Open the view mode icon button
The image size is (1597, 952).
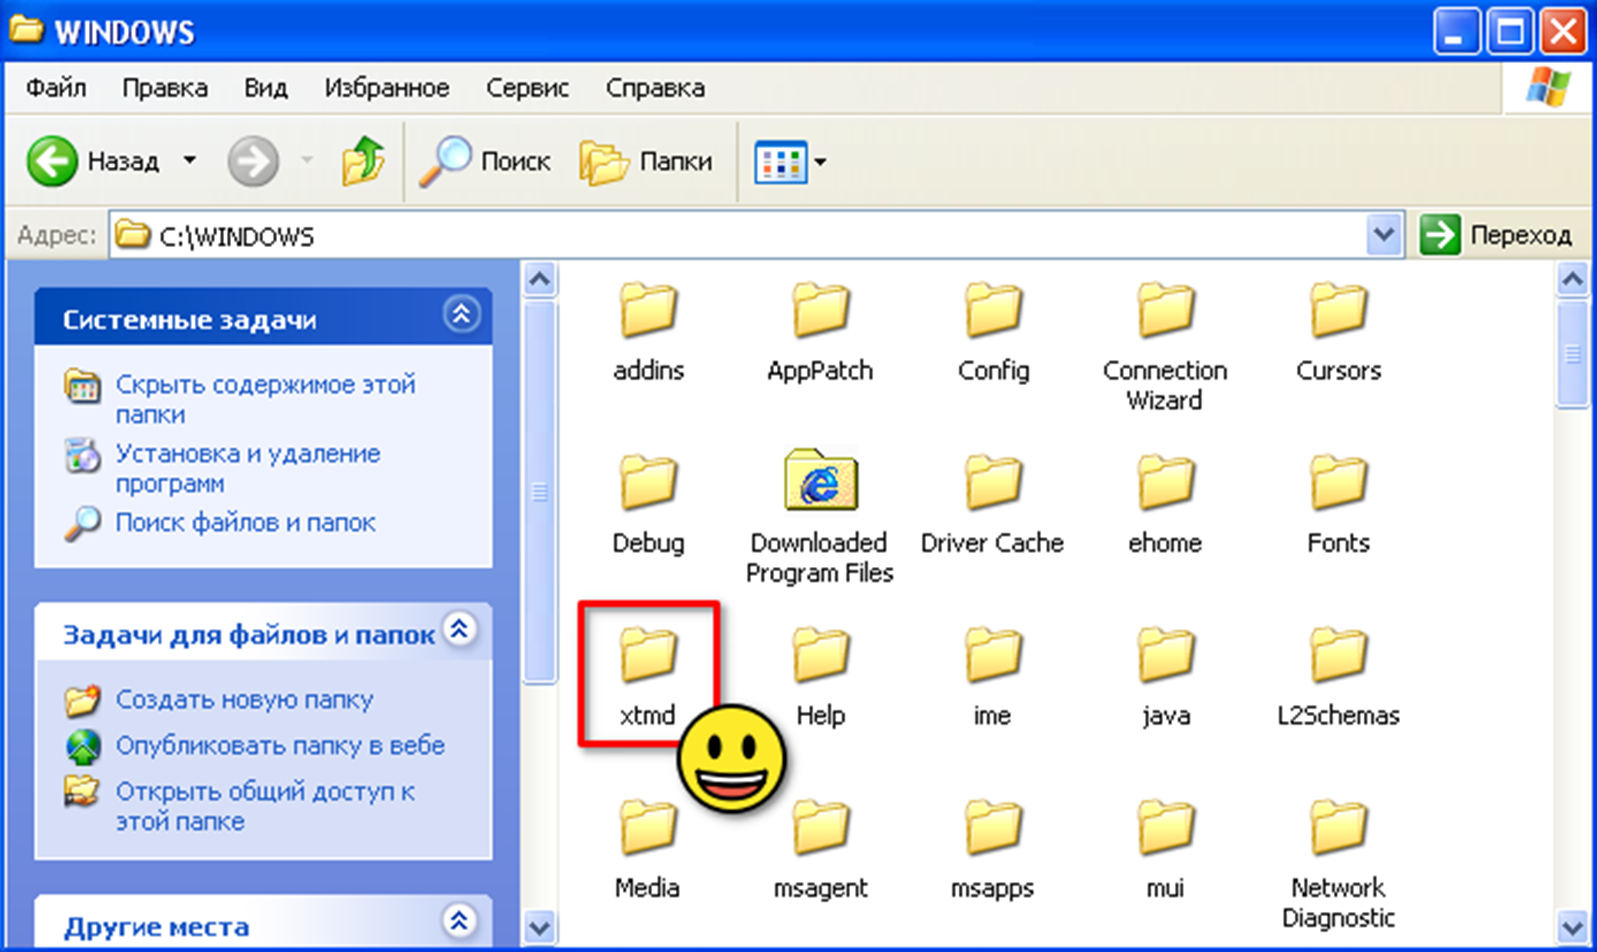click(780, 162)
